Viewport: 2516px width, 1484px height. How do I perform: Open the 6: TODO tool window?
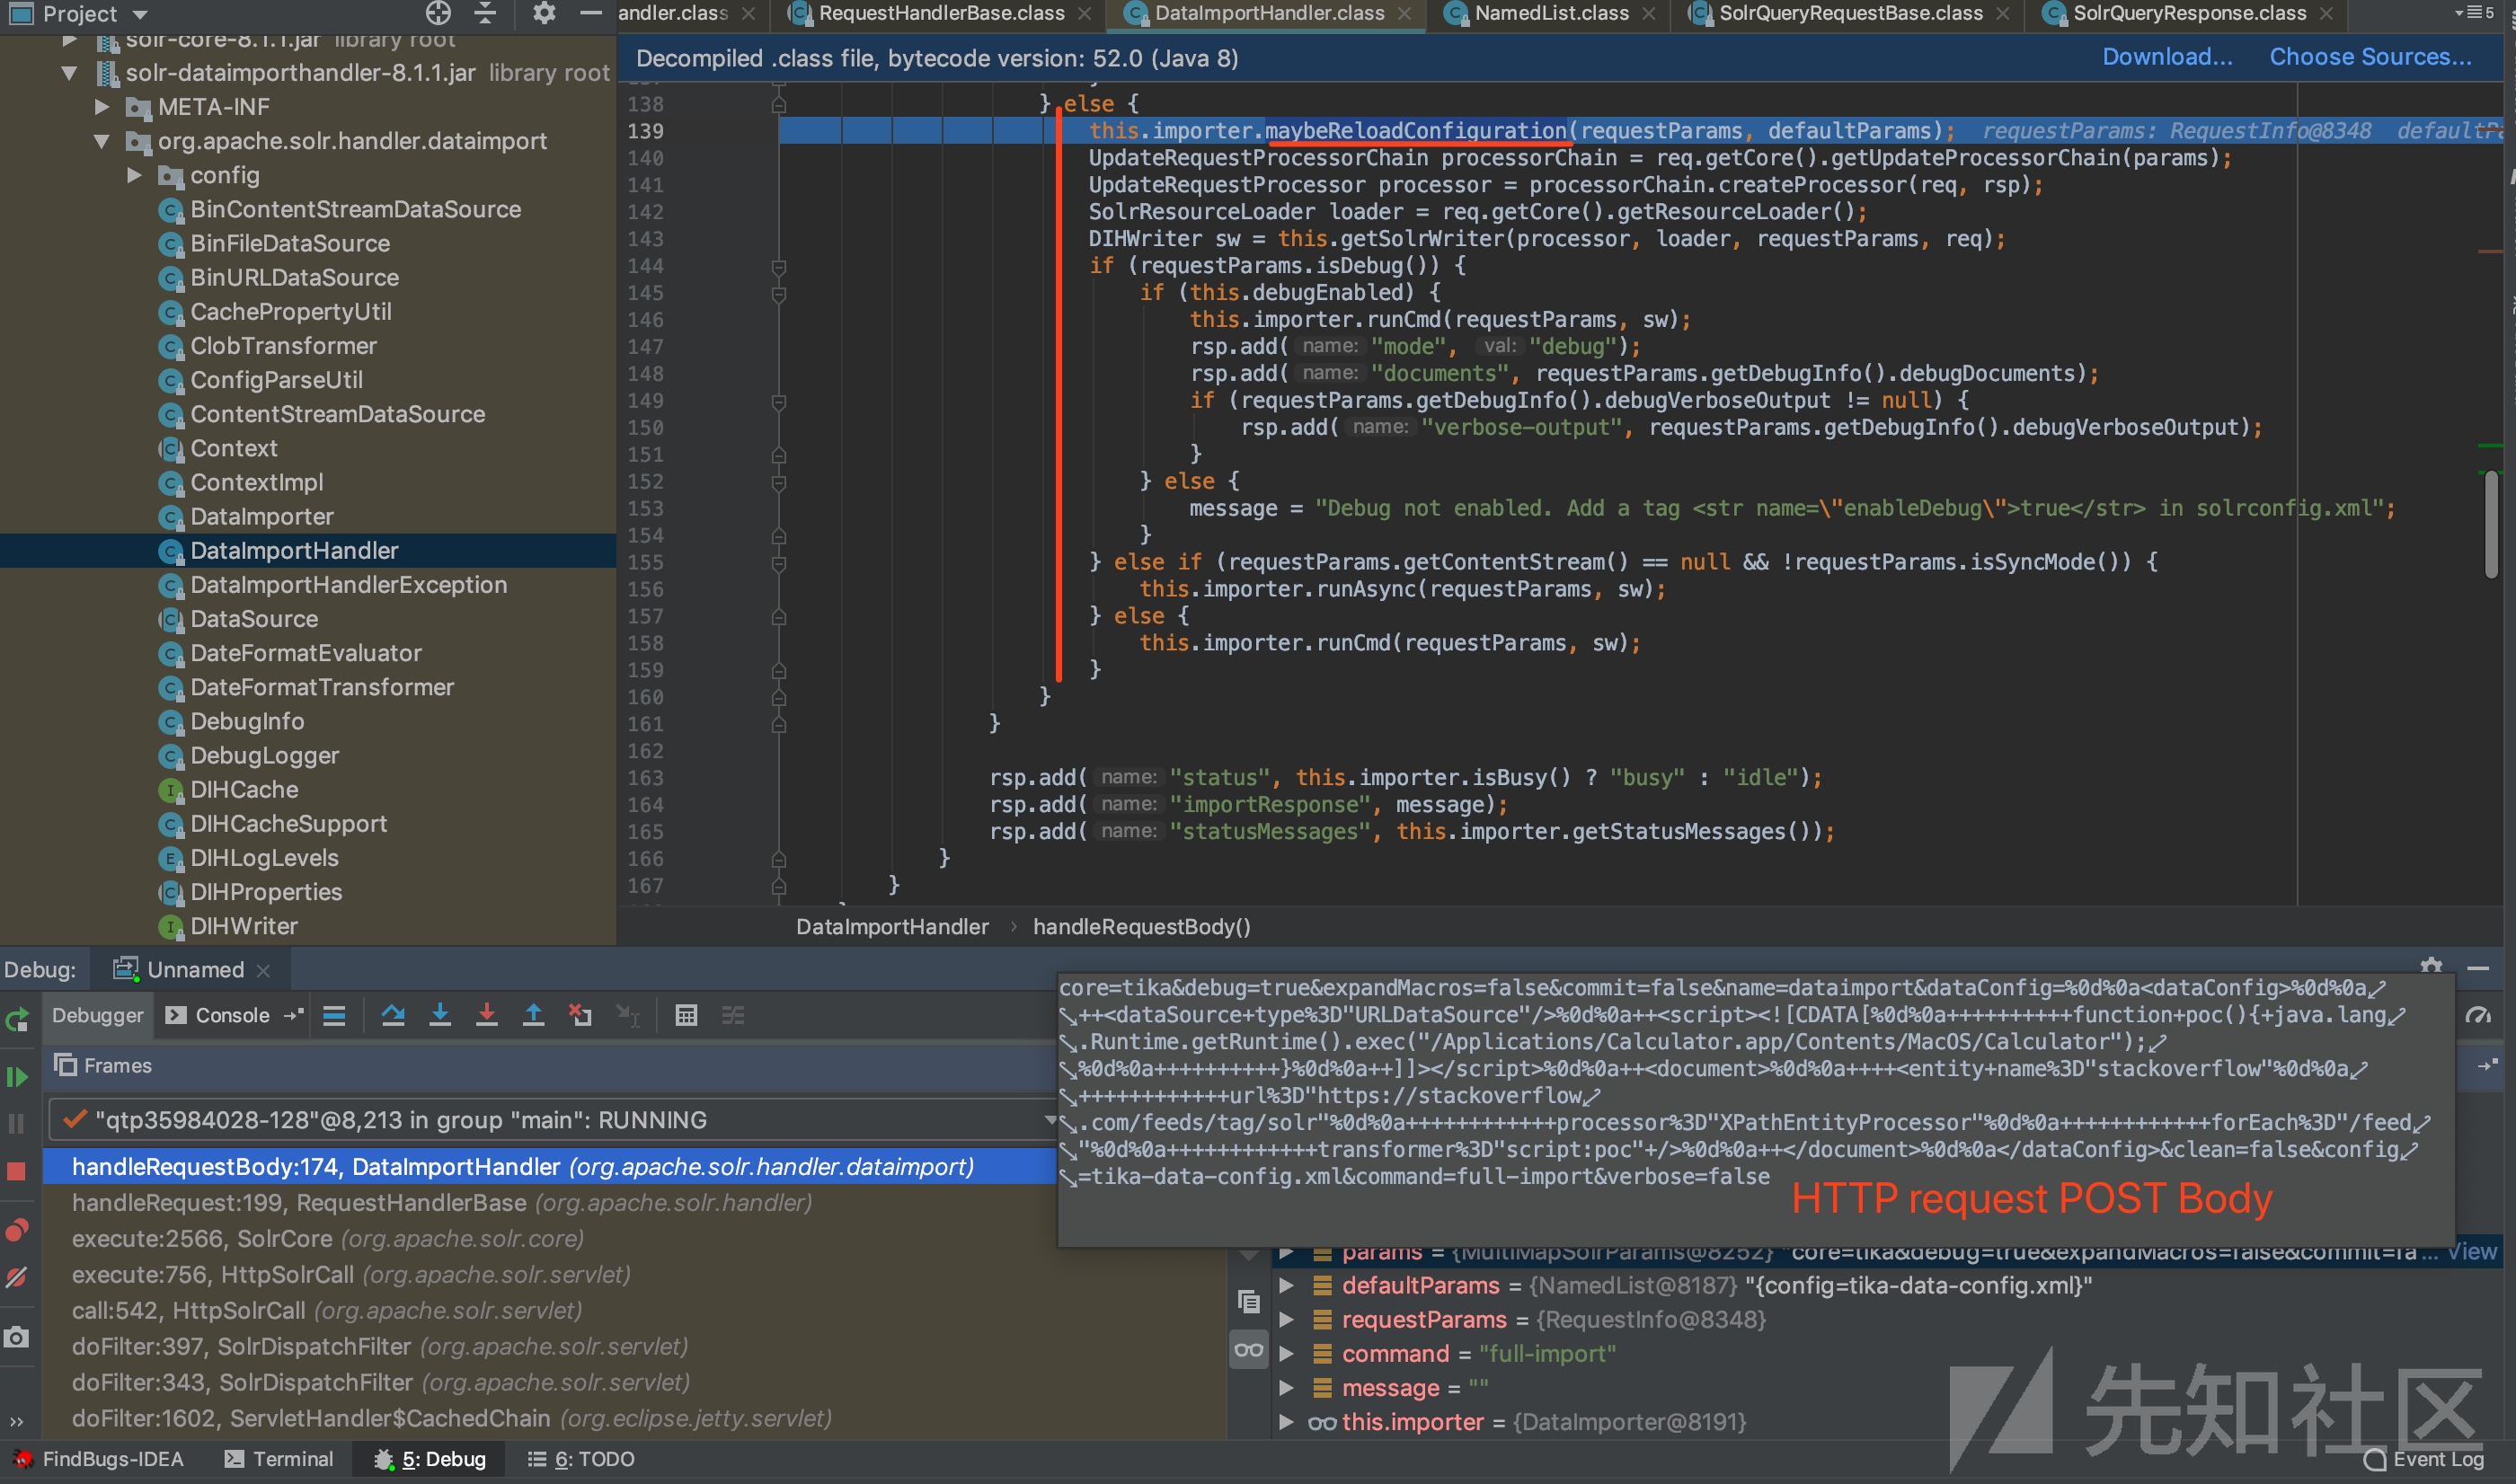click(581, 1459)
